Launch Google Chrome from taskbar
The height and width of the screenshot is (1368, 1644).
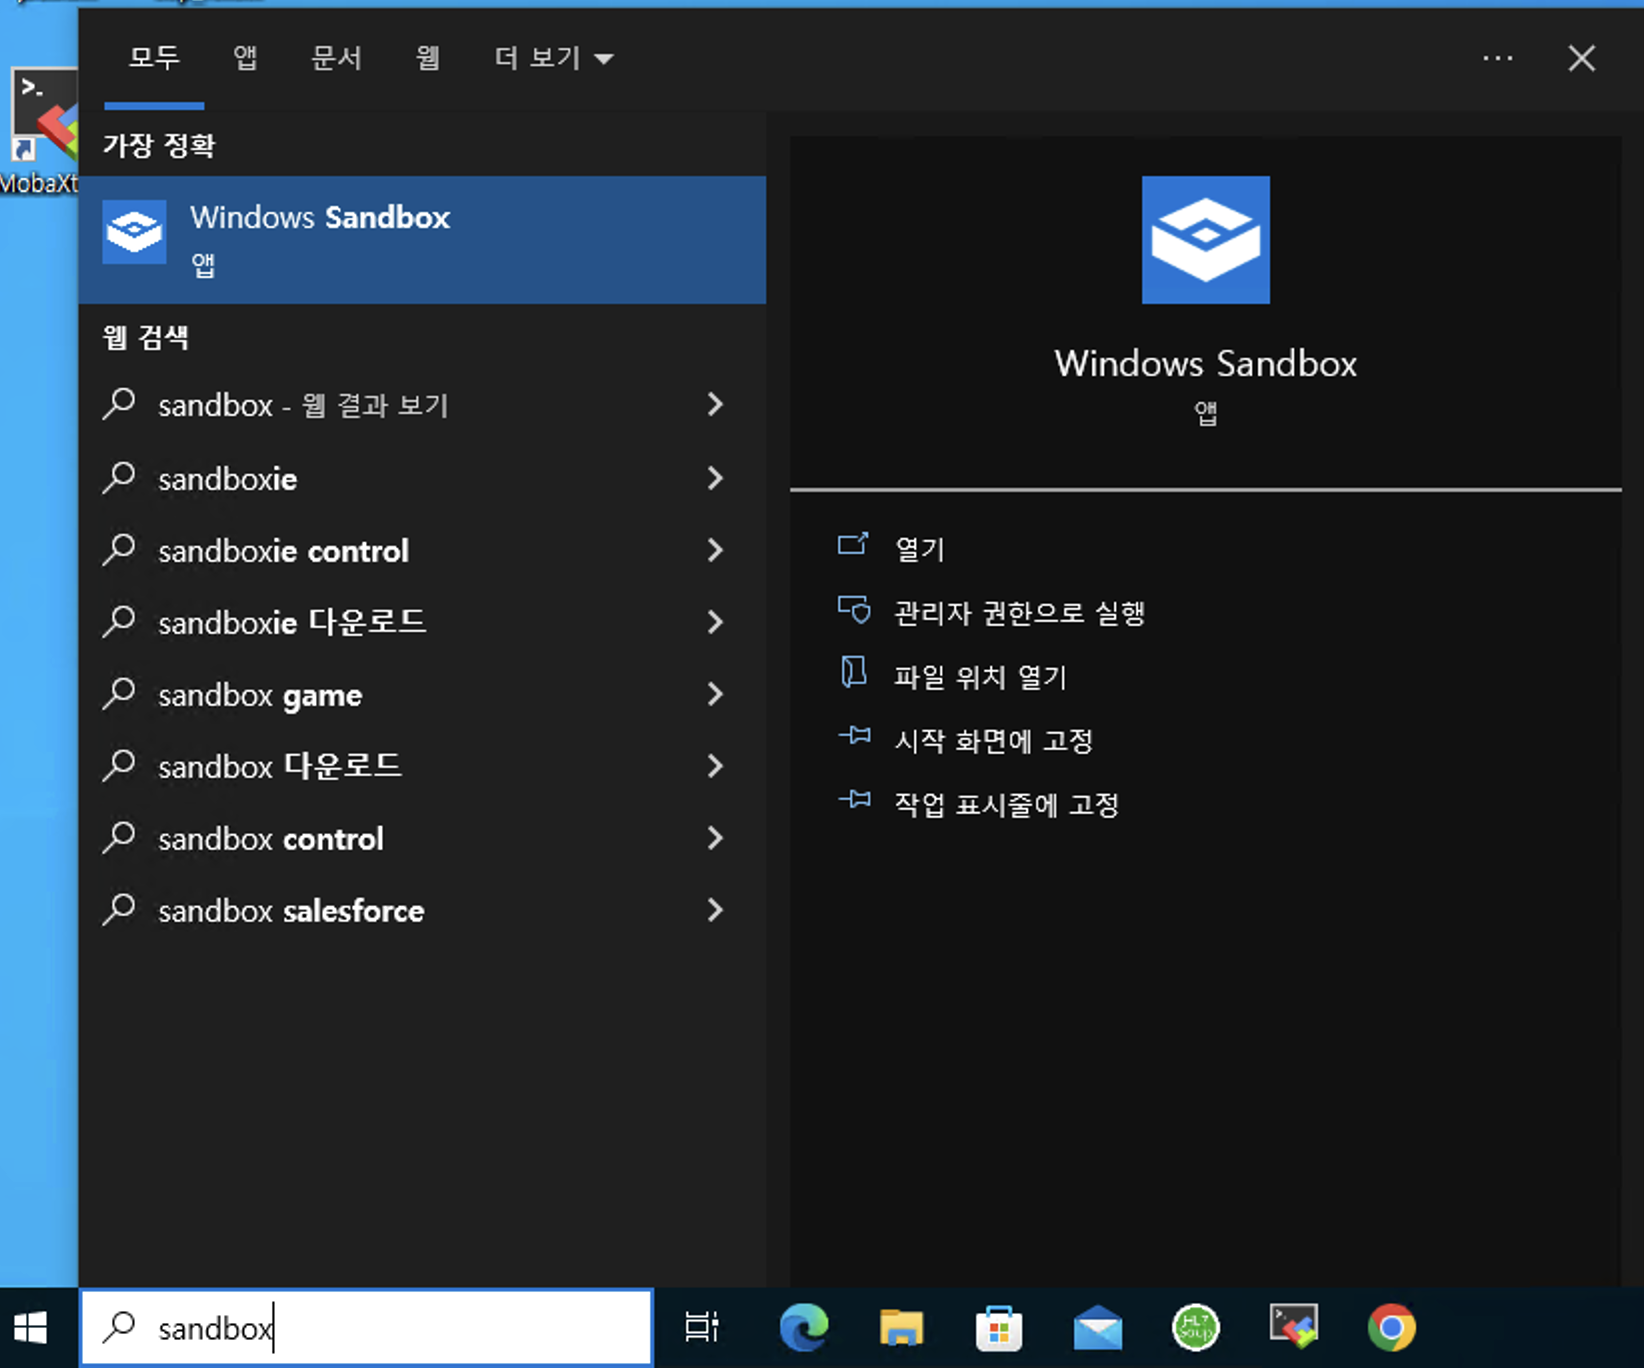pyautogui.click(x=1391, y=1328)
